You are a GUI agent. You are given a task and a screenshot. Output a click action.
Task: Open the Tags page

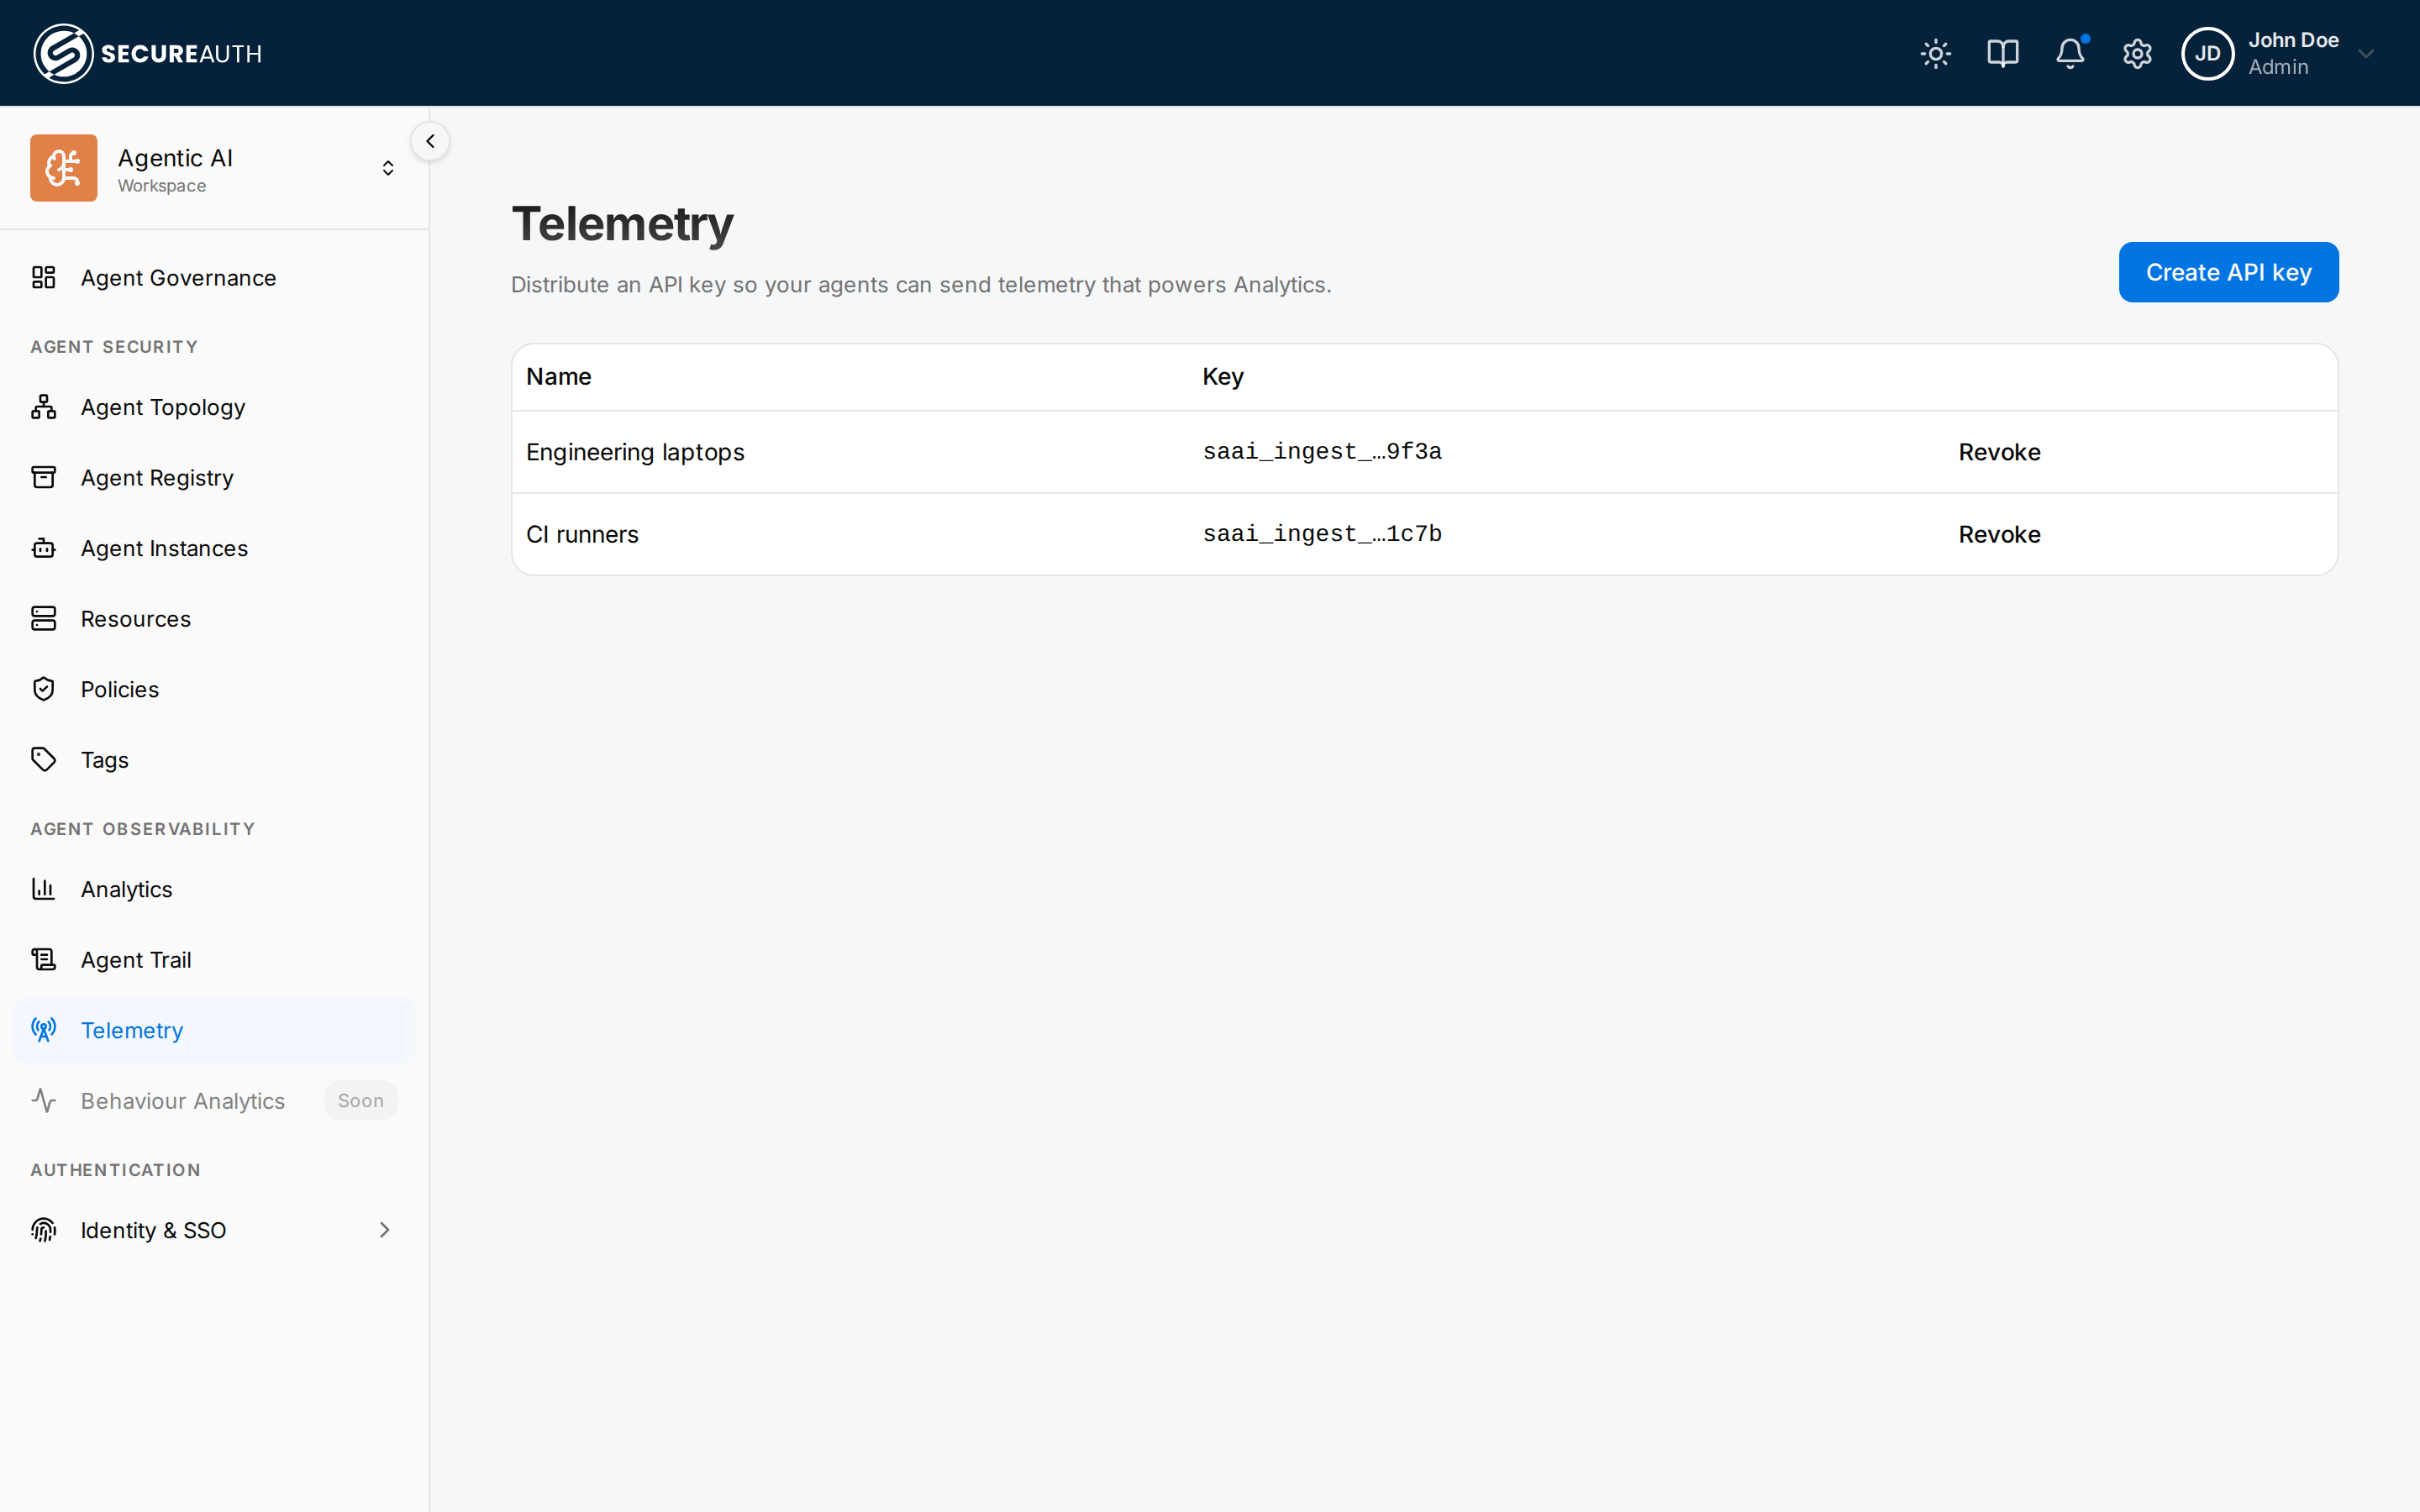point(105,760)
